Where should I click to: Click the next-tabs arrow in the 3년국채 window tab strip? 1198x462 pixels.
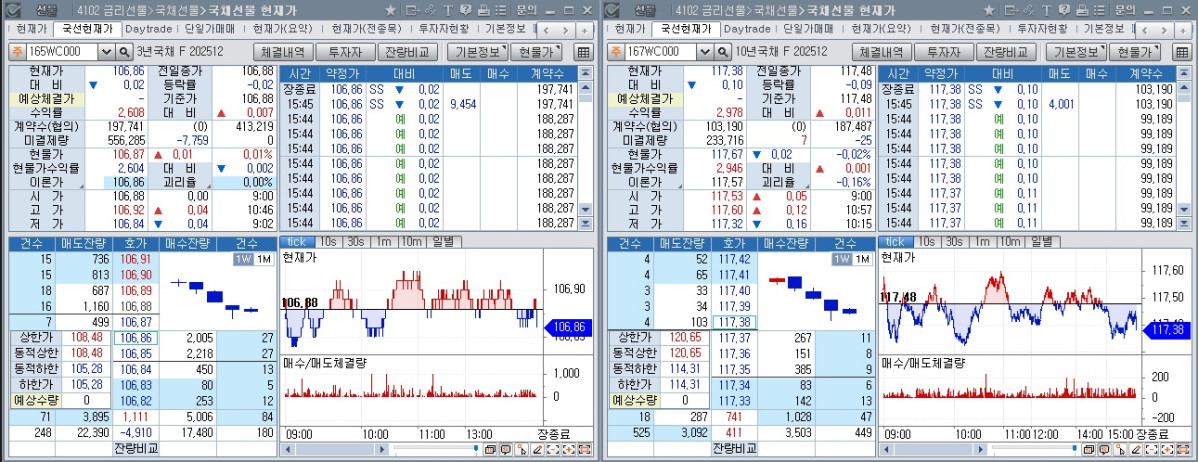pyautogui.click(x=565, y=30)
